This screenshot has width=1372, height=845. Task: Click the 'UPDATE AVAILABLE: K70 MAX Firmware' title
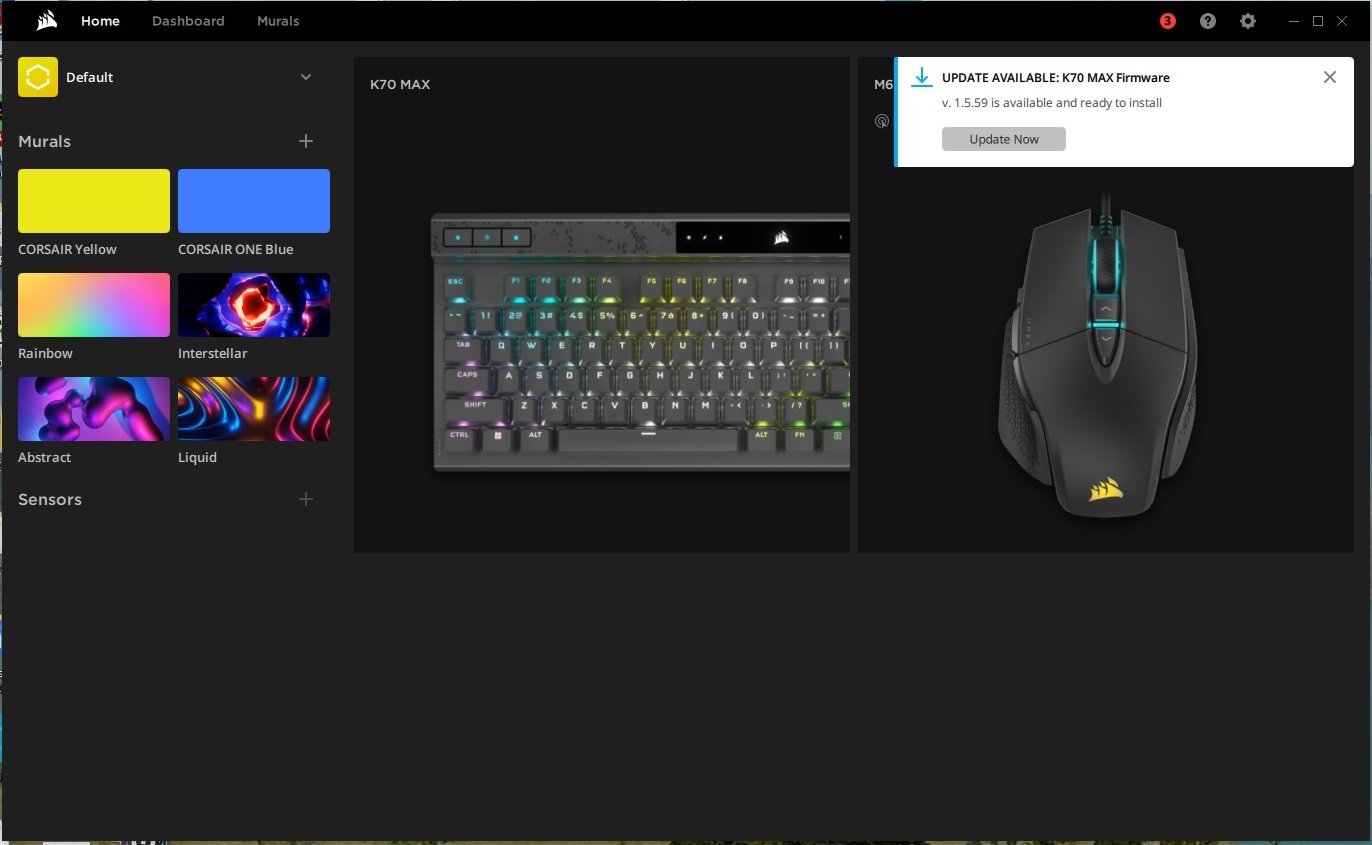point(1056,77)
